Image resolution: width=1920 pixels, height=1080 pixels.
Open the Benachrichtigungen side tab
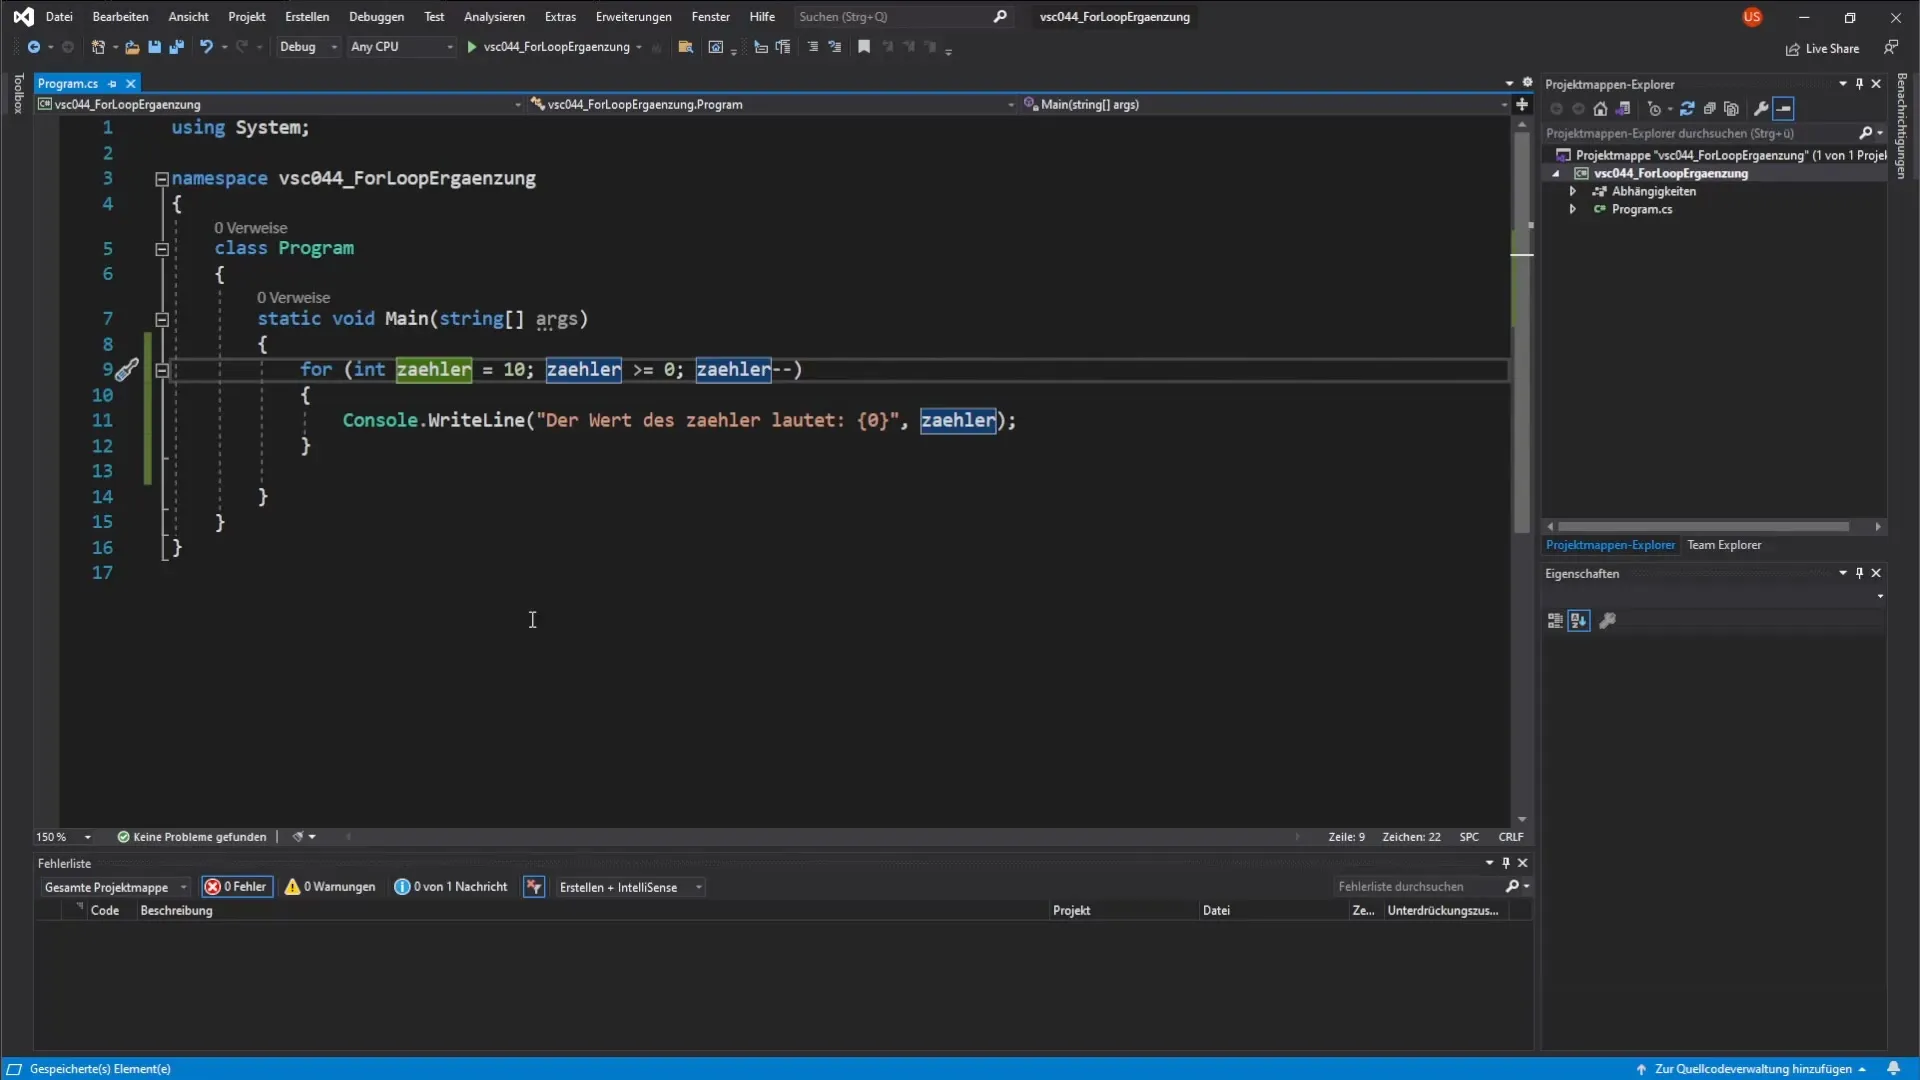tap(1902, 126)
